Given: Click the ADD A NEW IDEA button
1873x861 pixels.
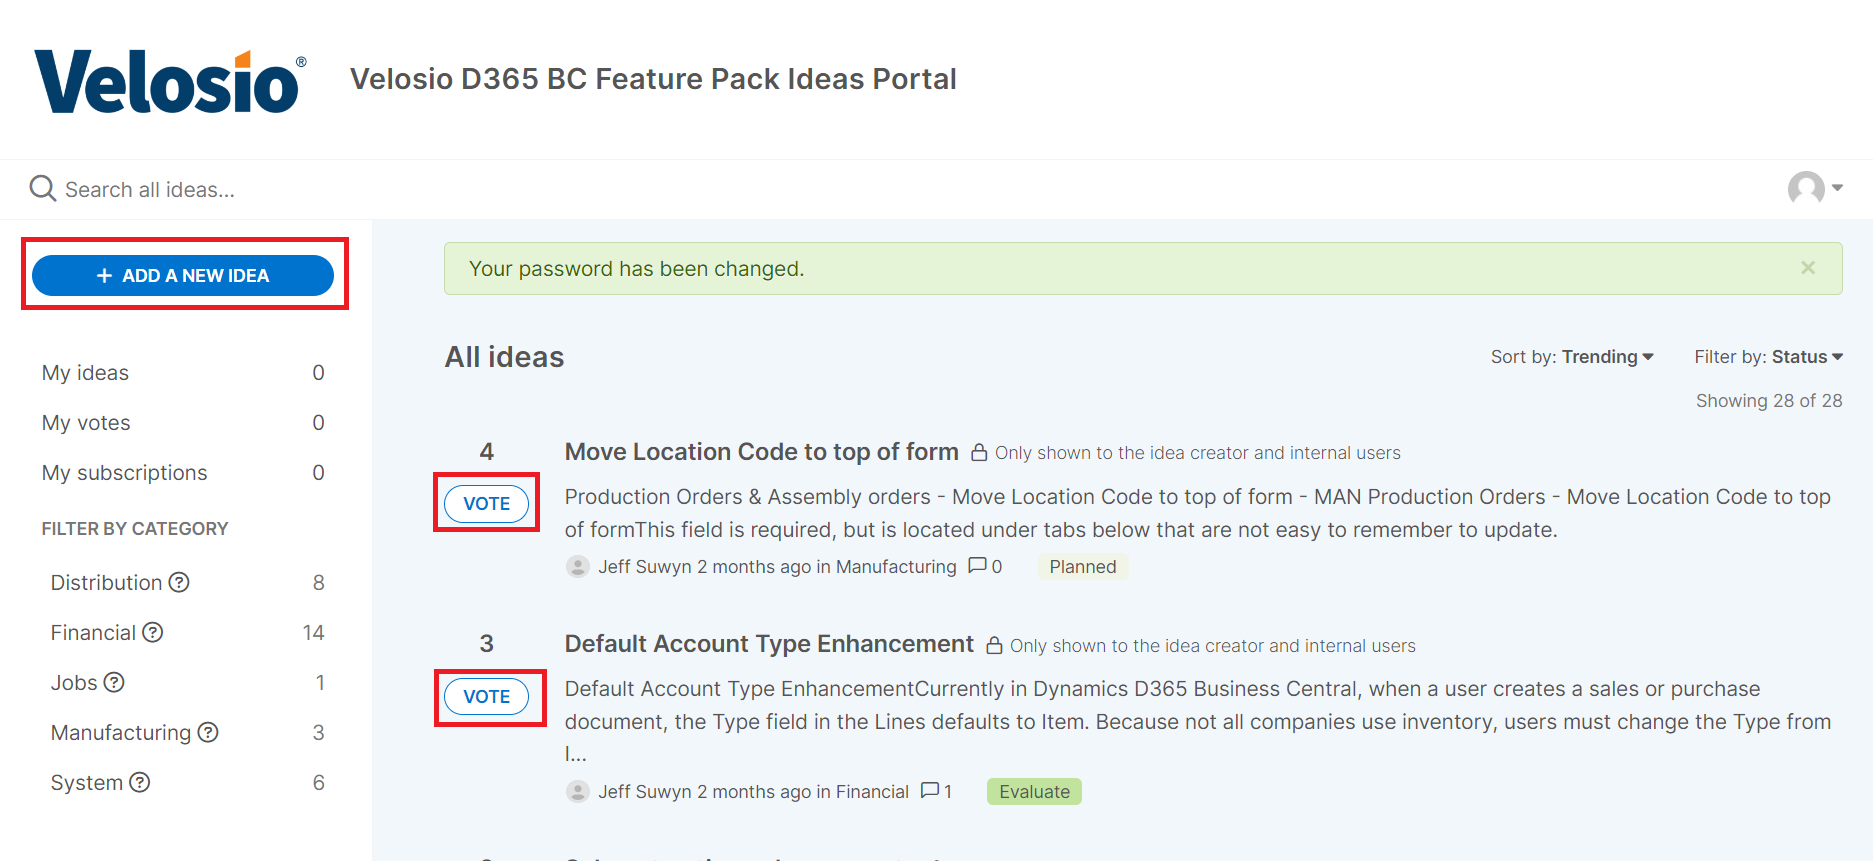Looking at the screenshot, I should pos(183,275).
